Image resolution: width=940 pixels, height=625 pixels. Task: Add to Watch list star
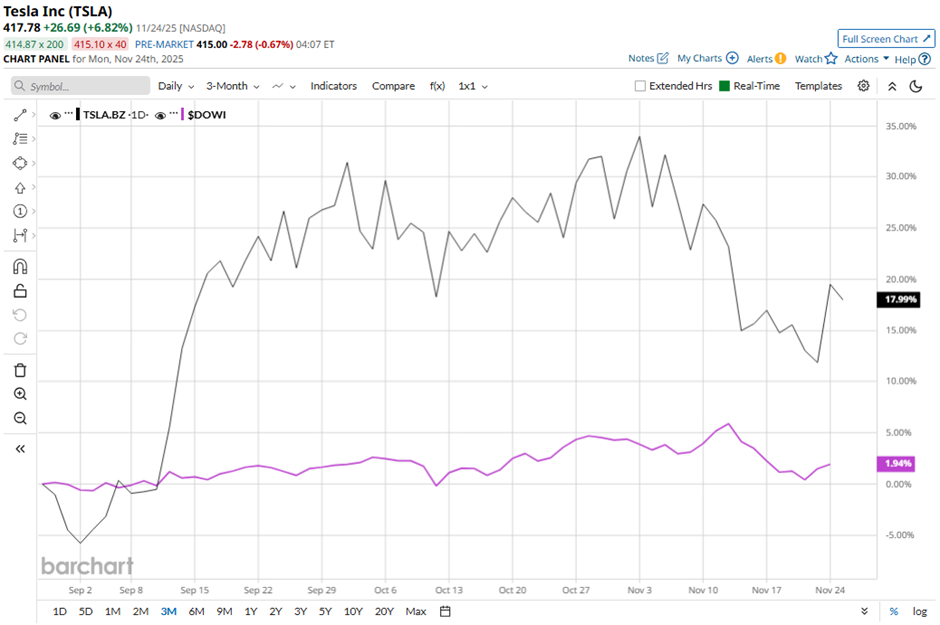(x=815, y=59)
